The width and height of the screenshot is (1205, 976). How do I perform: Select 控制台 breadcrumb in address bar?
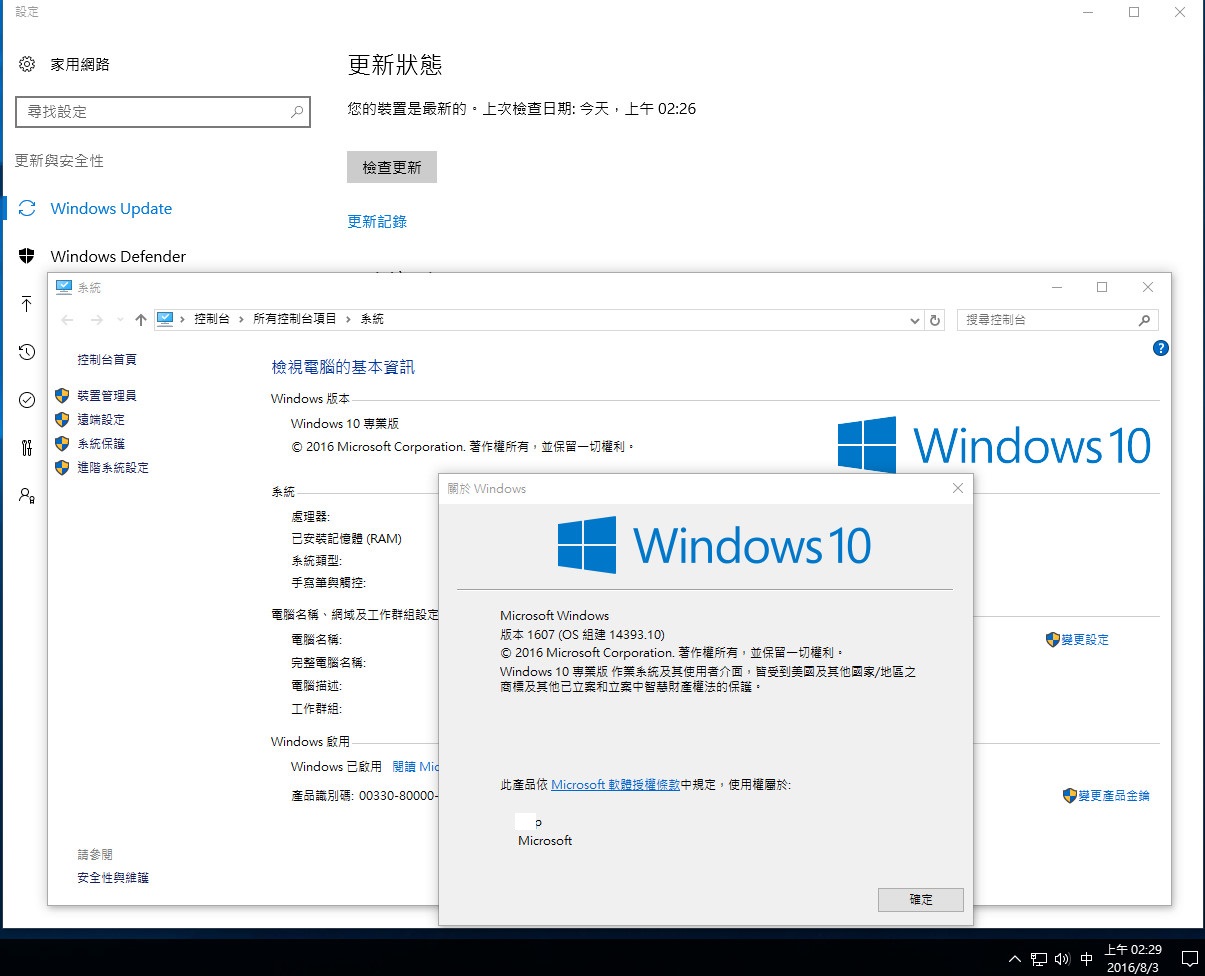[212, 319]
